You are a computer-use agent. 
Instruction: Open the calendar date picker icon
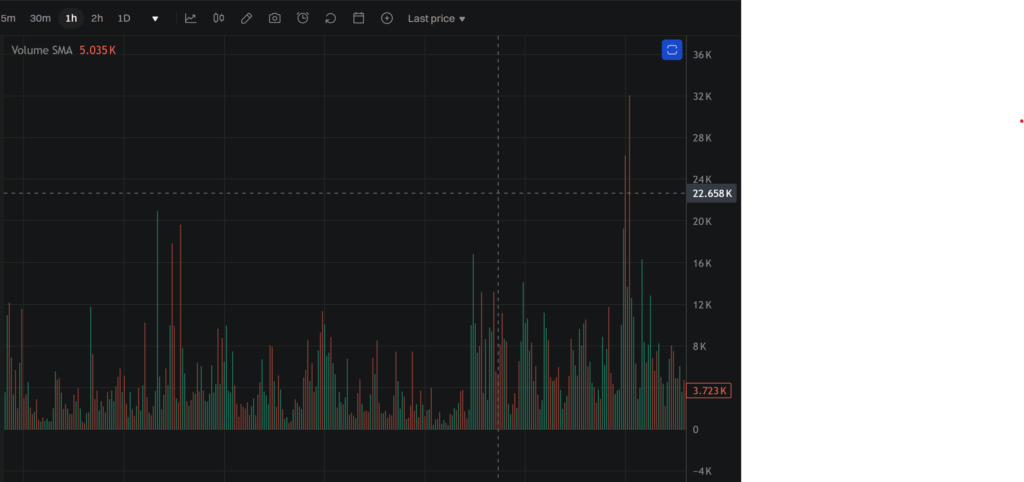pos(358,18)
